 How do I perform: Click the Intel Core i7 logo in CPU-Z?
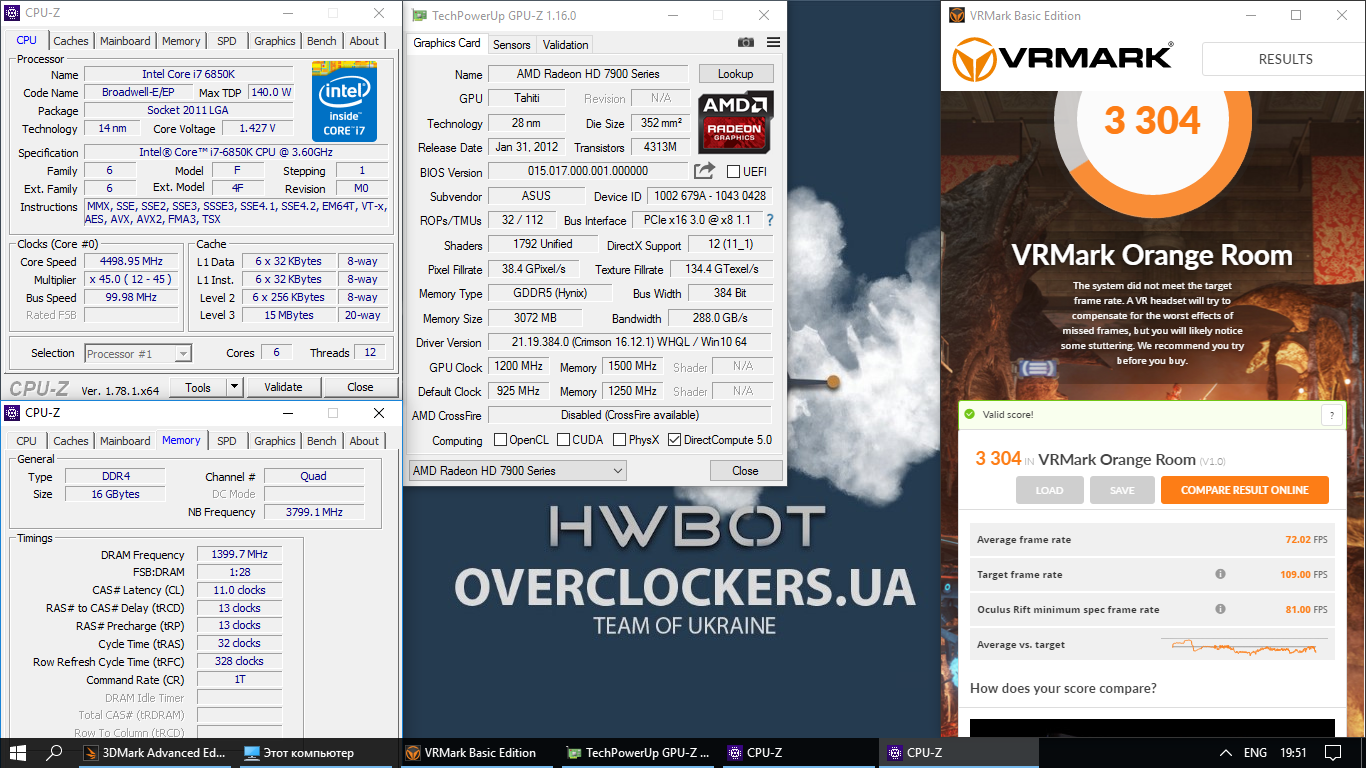(x=344, y=102)
